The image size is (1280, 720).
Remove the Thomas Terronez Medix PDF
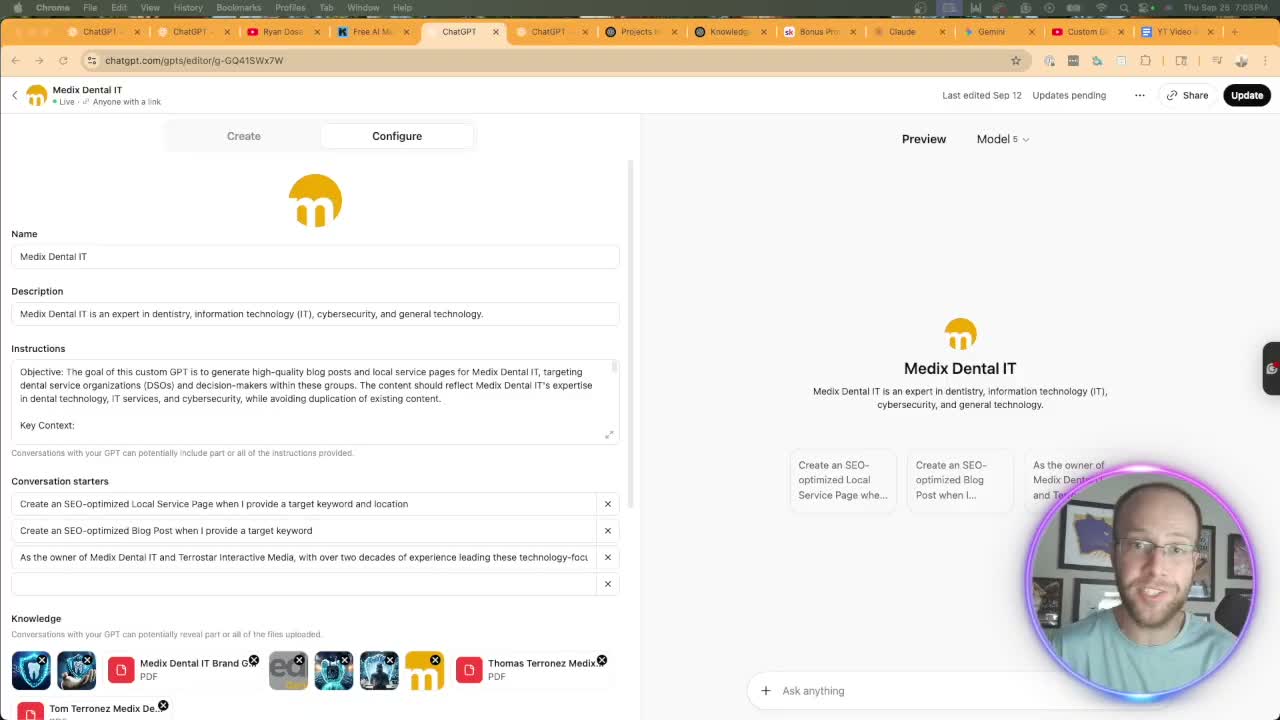[601, 661]
